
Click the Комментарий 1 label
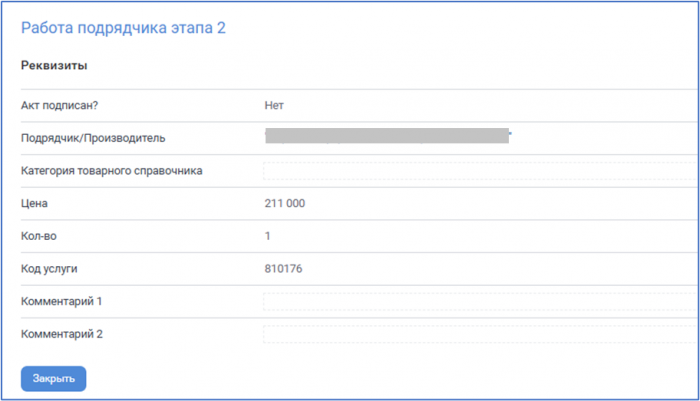[62, 302]
